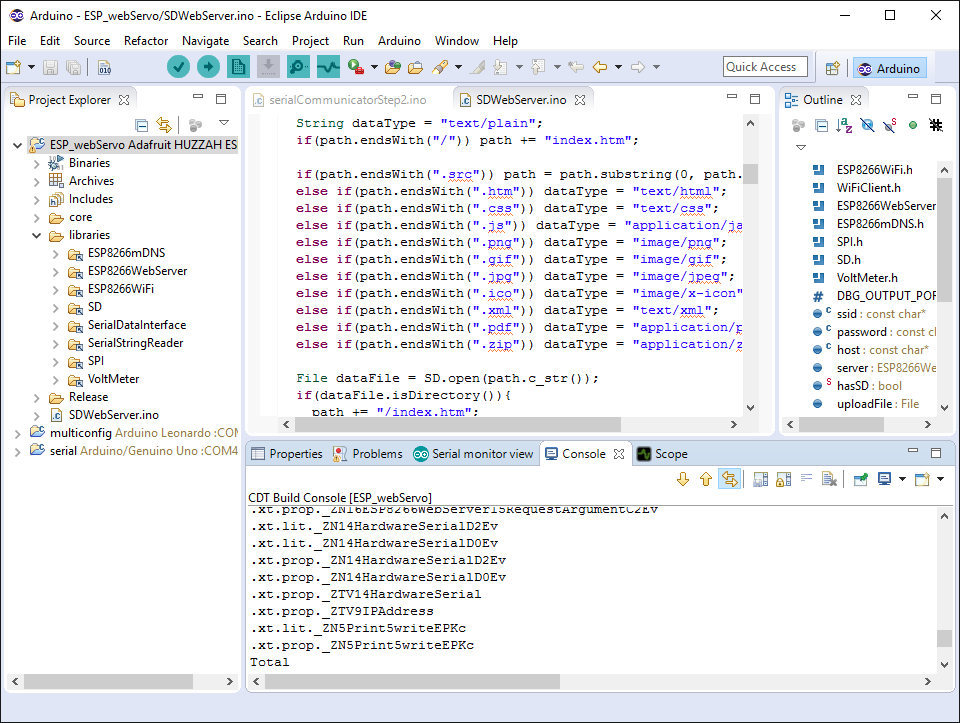The width and height of the screenshot is (960, 723).
Task: Minimize the Project Explorer view
Action: point(198,97)
